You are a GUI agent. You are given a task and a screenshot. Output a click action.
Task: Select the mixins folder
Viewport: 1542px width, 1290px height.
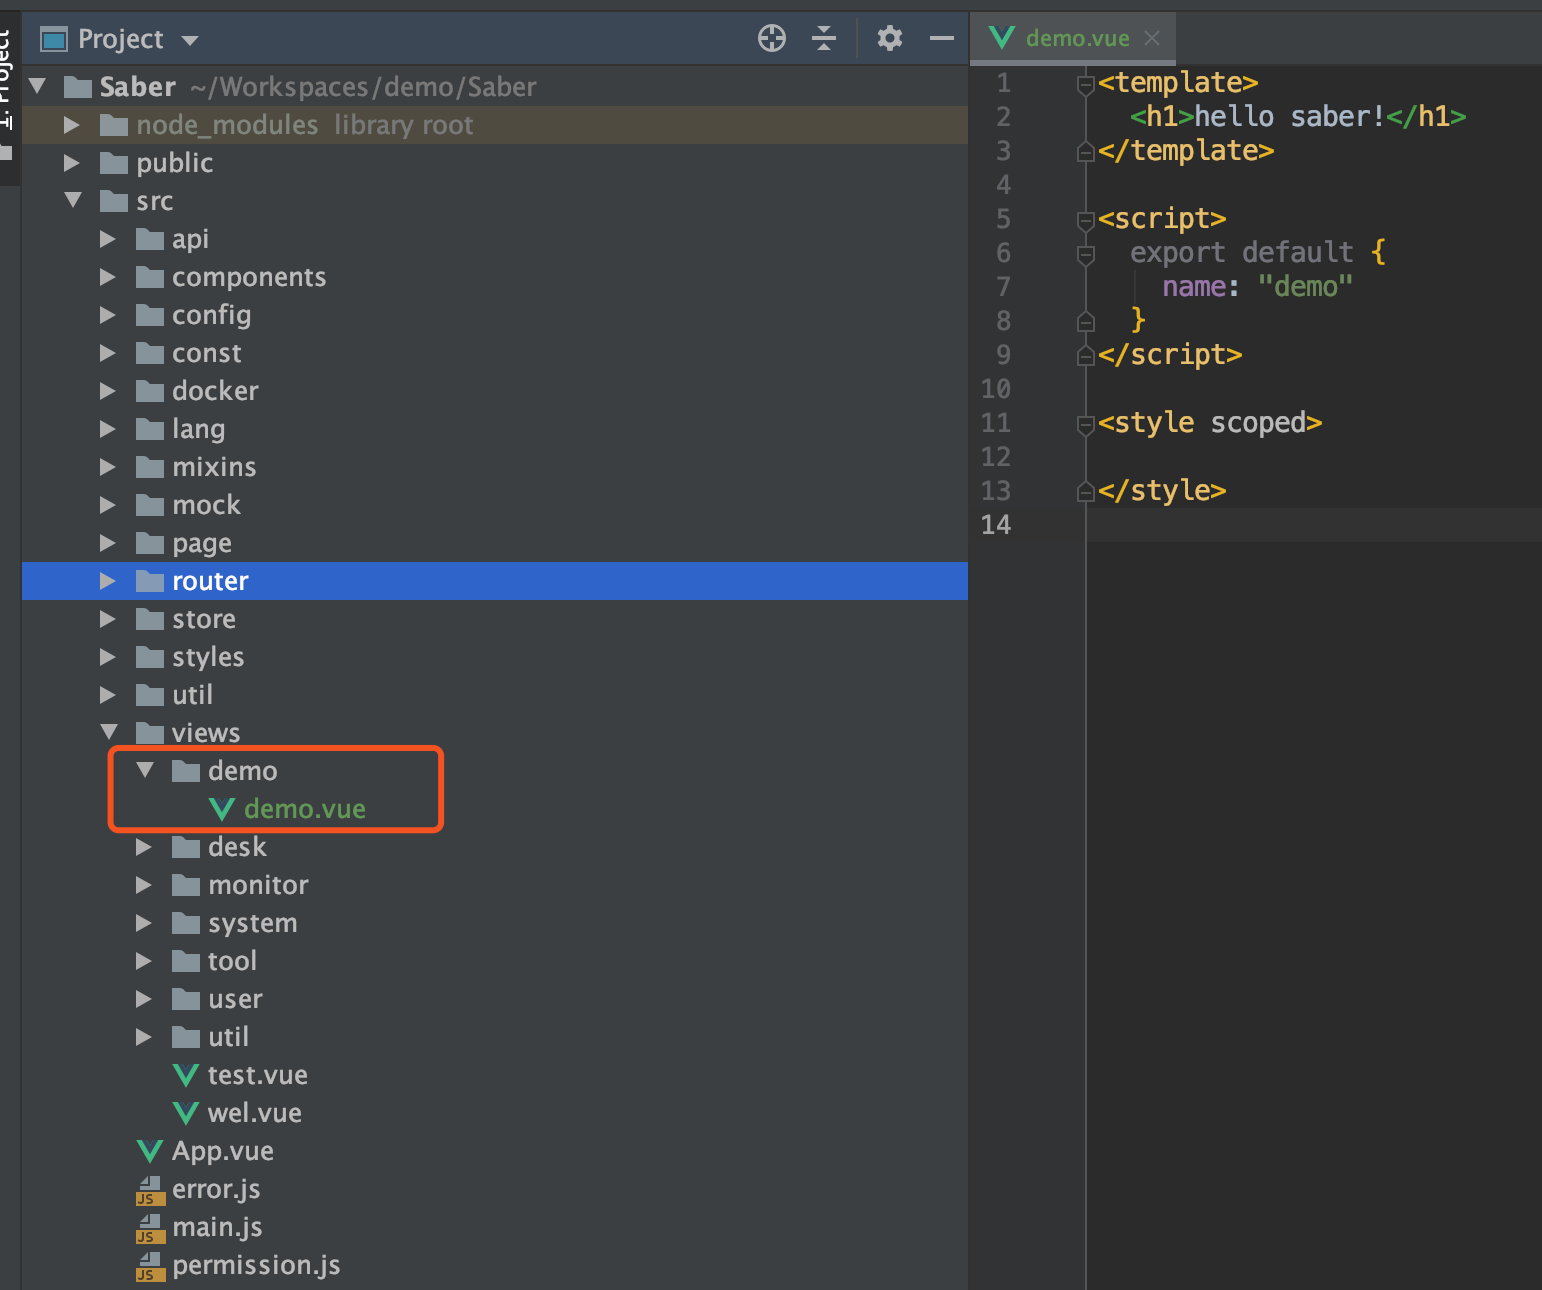495,467
